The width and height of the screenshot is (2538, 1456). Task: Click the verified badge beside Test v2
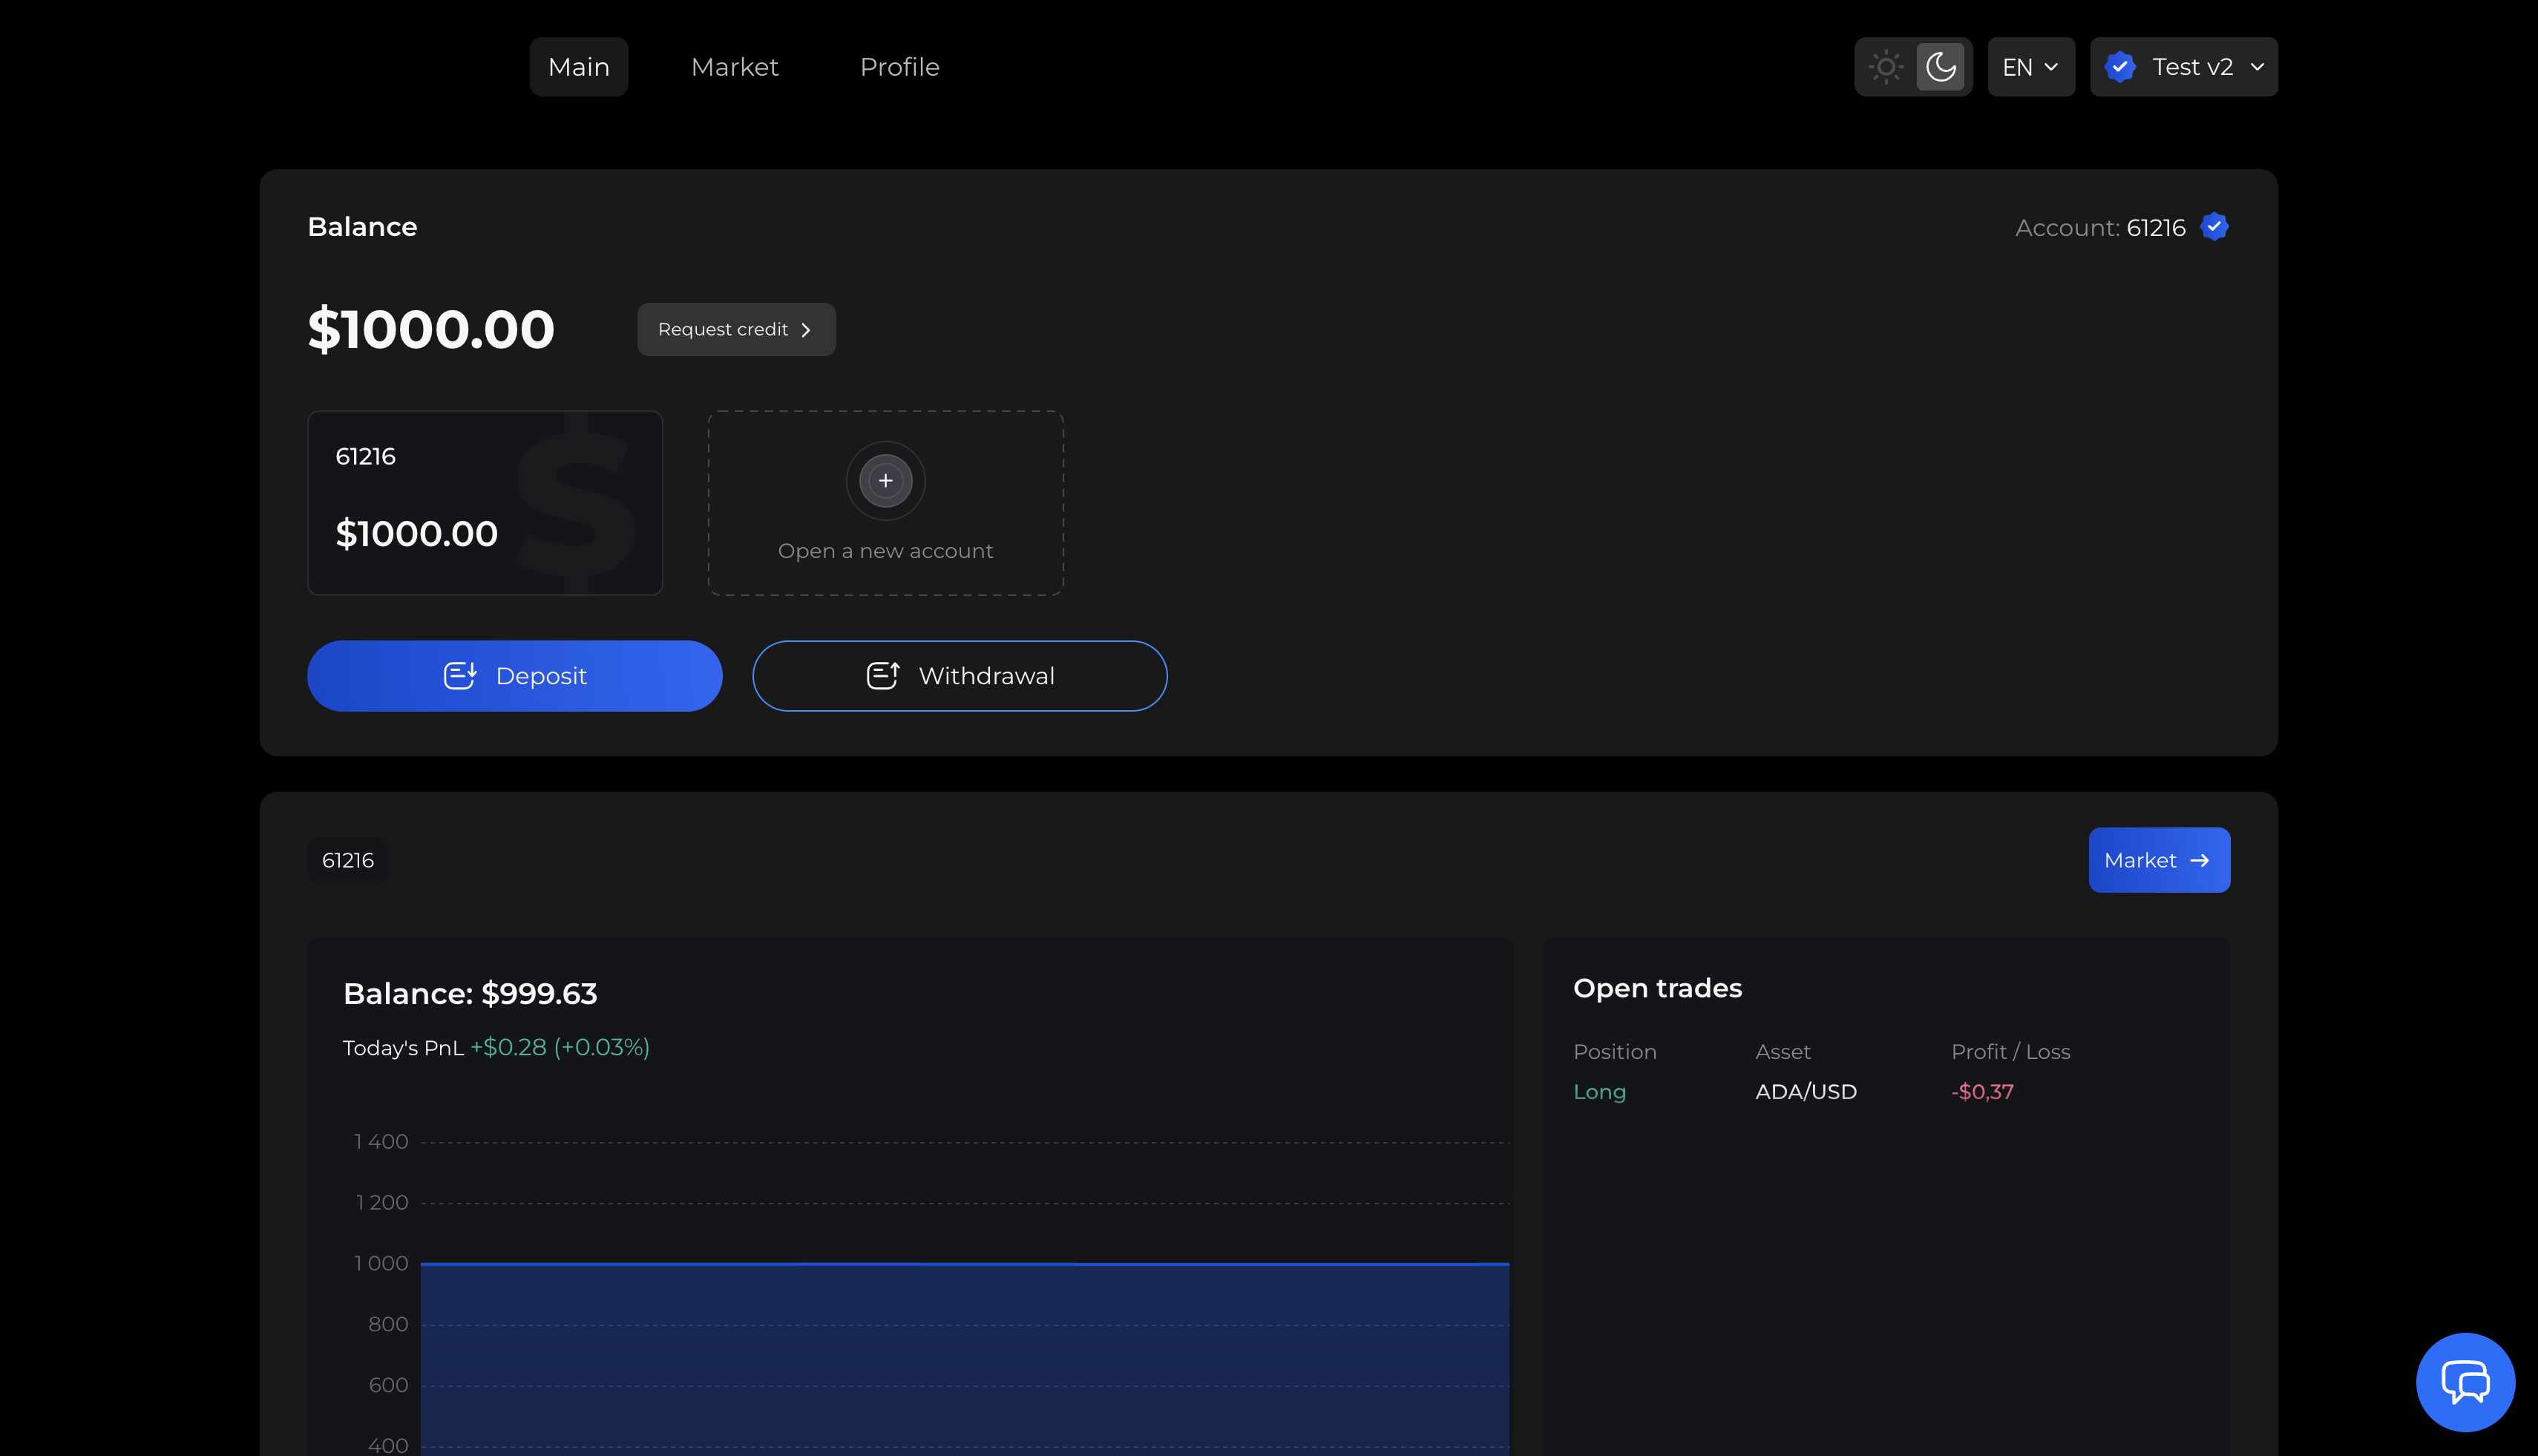click(2119, 67)
